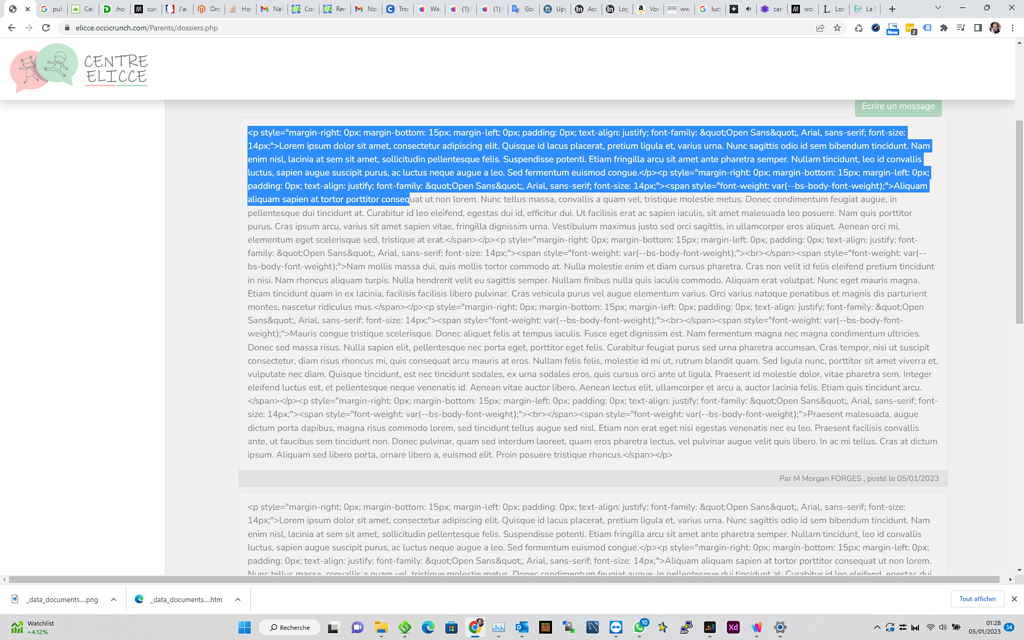Bookmark the page with the star icon
This screenshot has height=640, width=1024.
(837, 29)
